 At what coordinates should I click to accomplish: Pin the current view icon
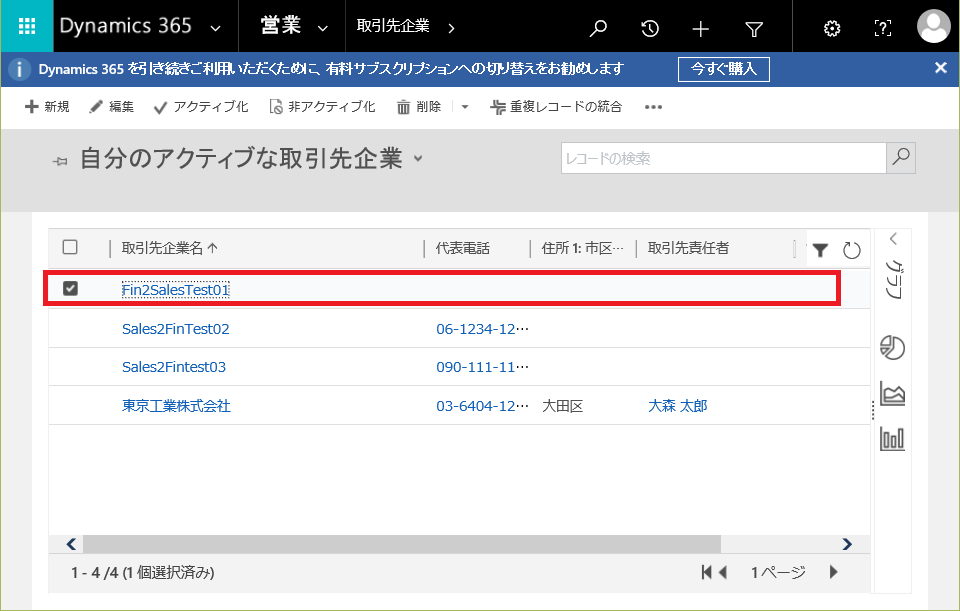[60, 162]
